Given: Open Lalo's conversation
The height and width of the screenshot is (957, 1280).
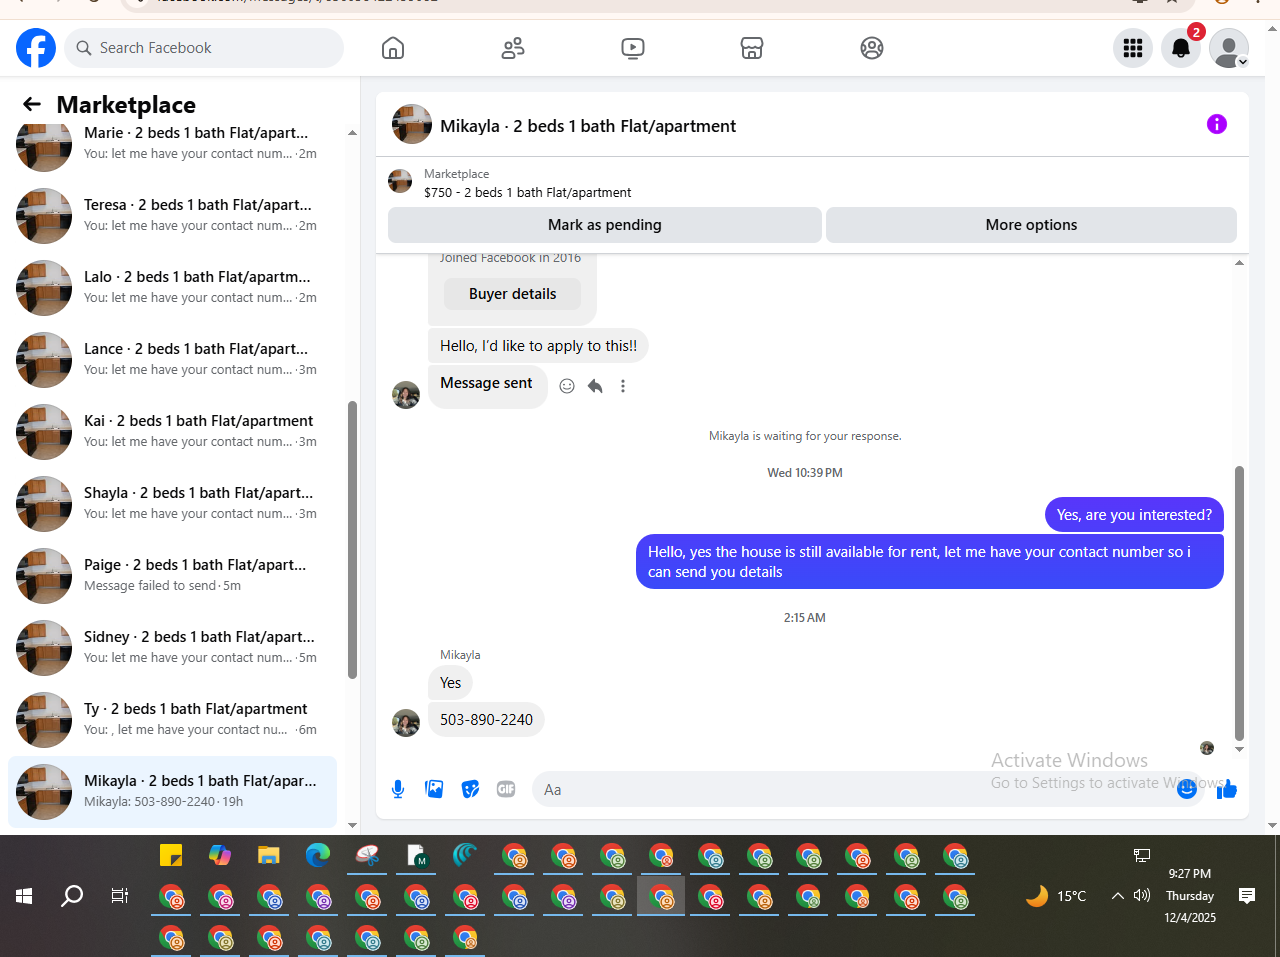Looking at the screenshot, I should [x=172, y=287].
